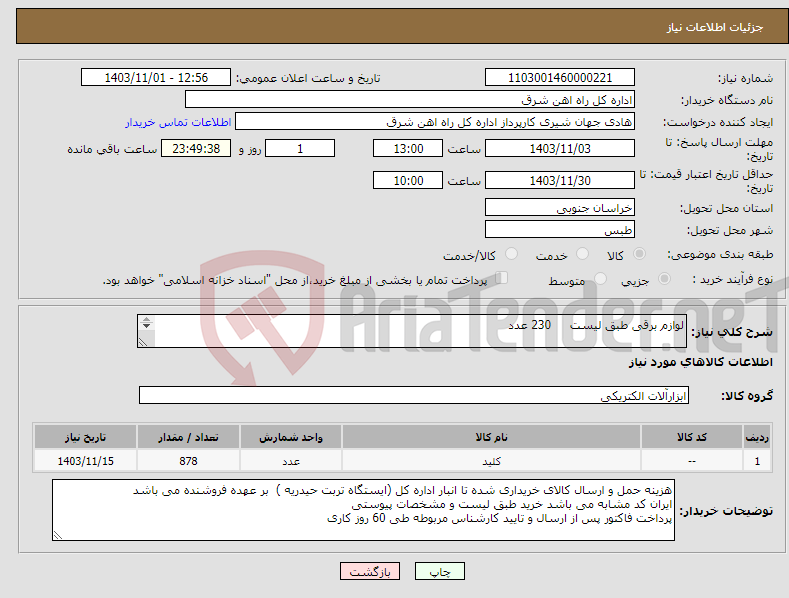This screenshot has height=598, width=789.
Task: Click the بازگشت back button
Action: click(370, 571)
